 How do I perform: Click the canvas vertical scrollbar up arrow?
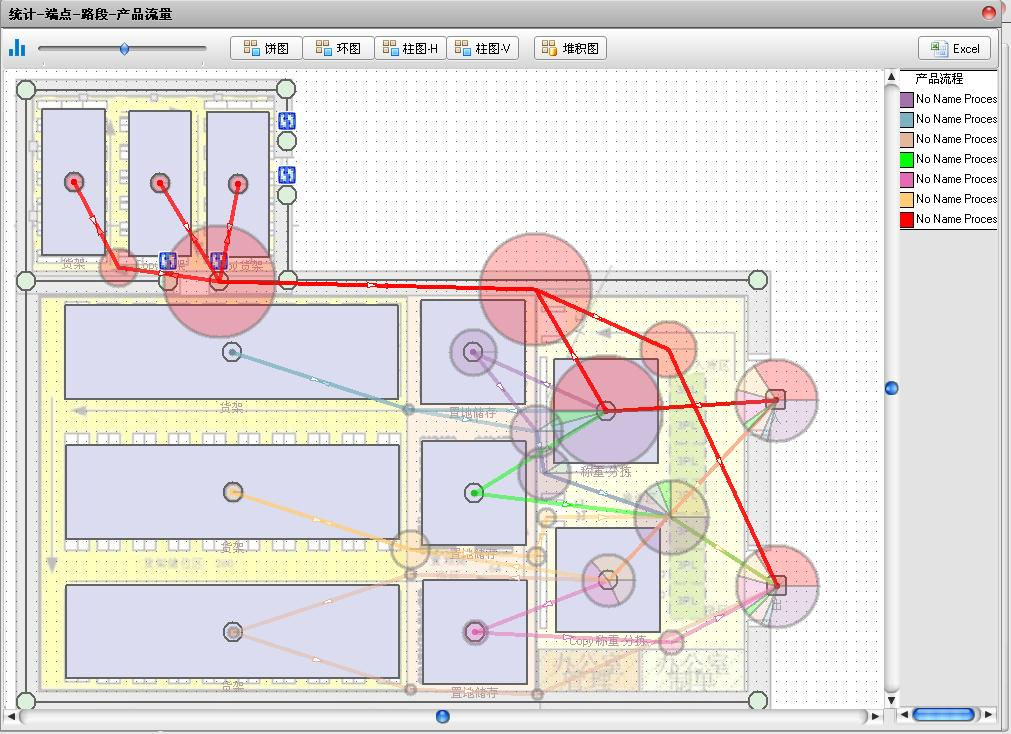[x=891, y=77]
